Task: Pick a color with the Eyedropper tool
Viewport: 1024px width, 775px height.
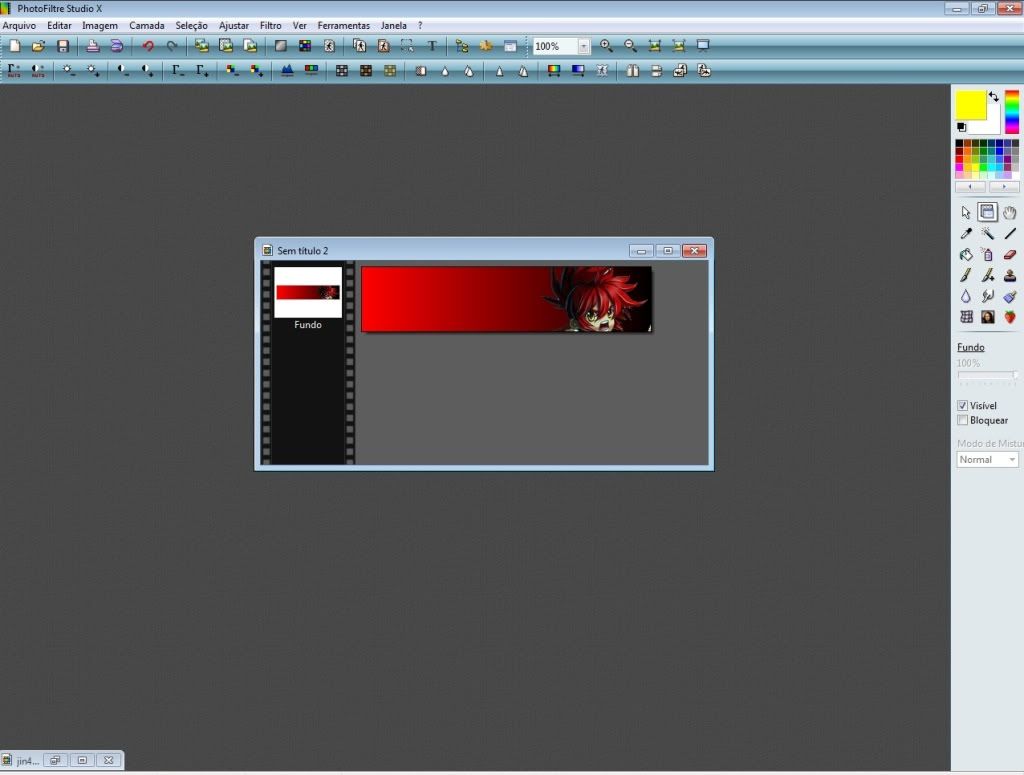Action: click(966, 233)
